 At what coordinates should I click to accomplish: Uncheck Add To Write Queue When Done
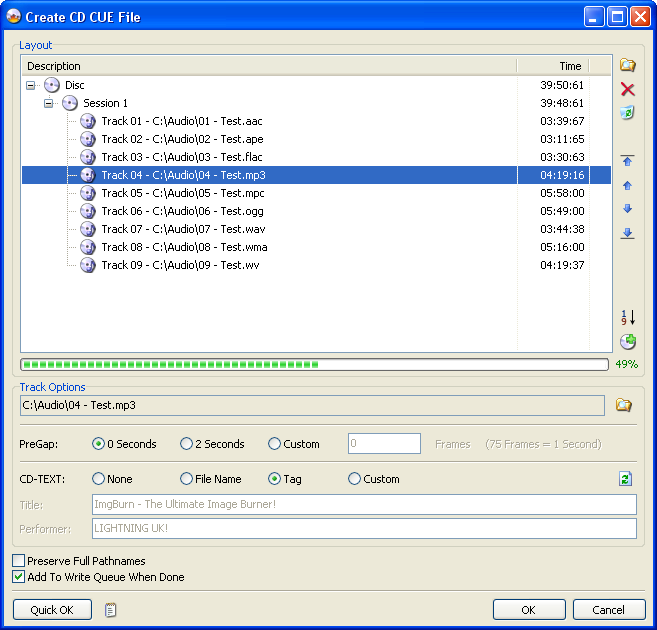[x=18, y=577]
